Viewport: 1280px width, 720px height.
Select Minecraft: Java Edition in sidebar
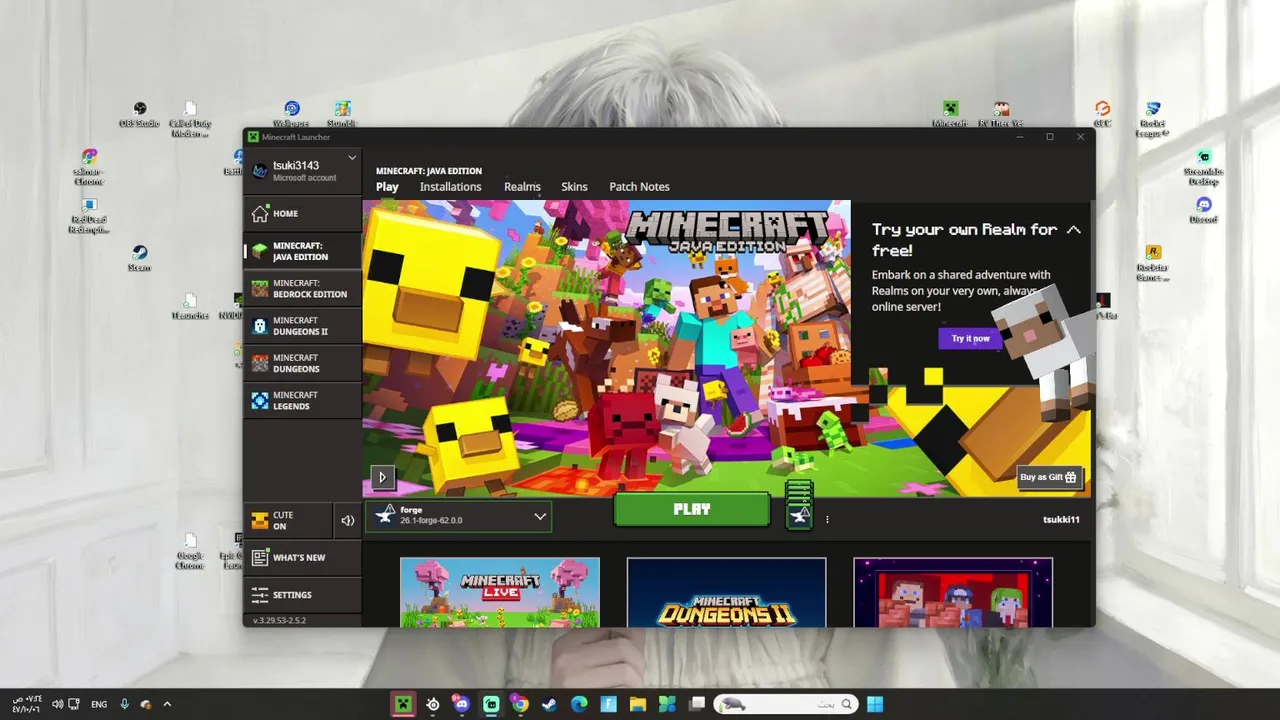pyautogui.click(x=302, y=251)
